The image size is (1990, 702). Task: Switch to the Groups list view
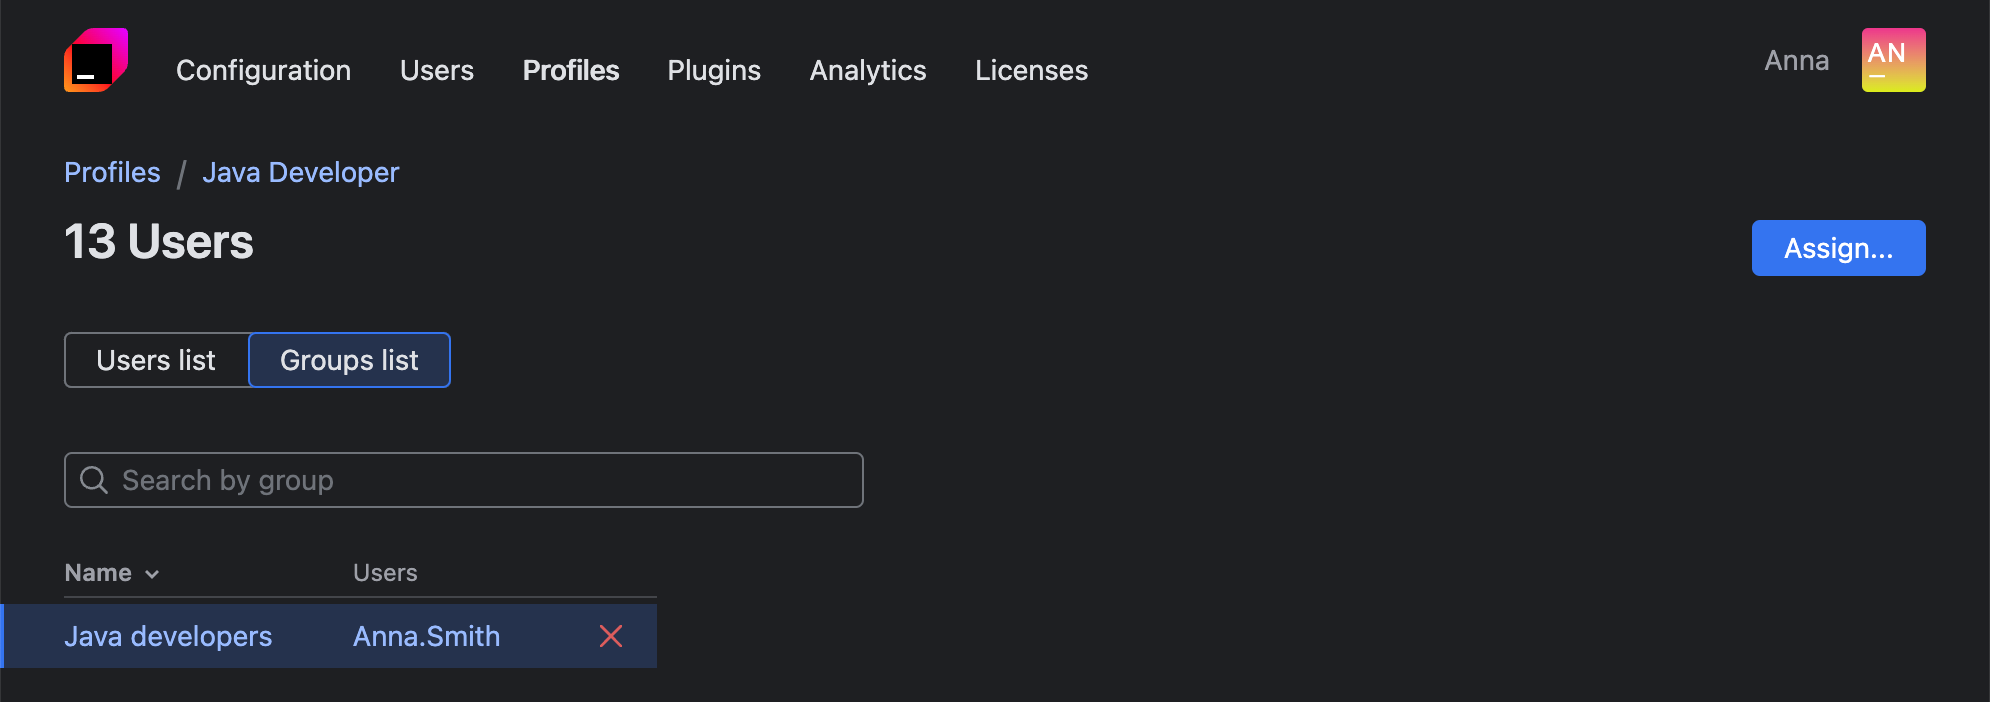pos(349,360)
